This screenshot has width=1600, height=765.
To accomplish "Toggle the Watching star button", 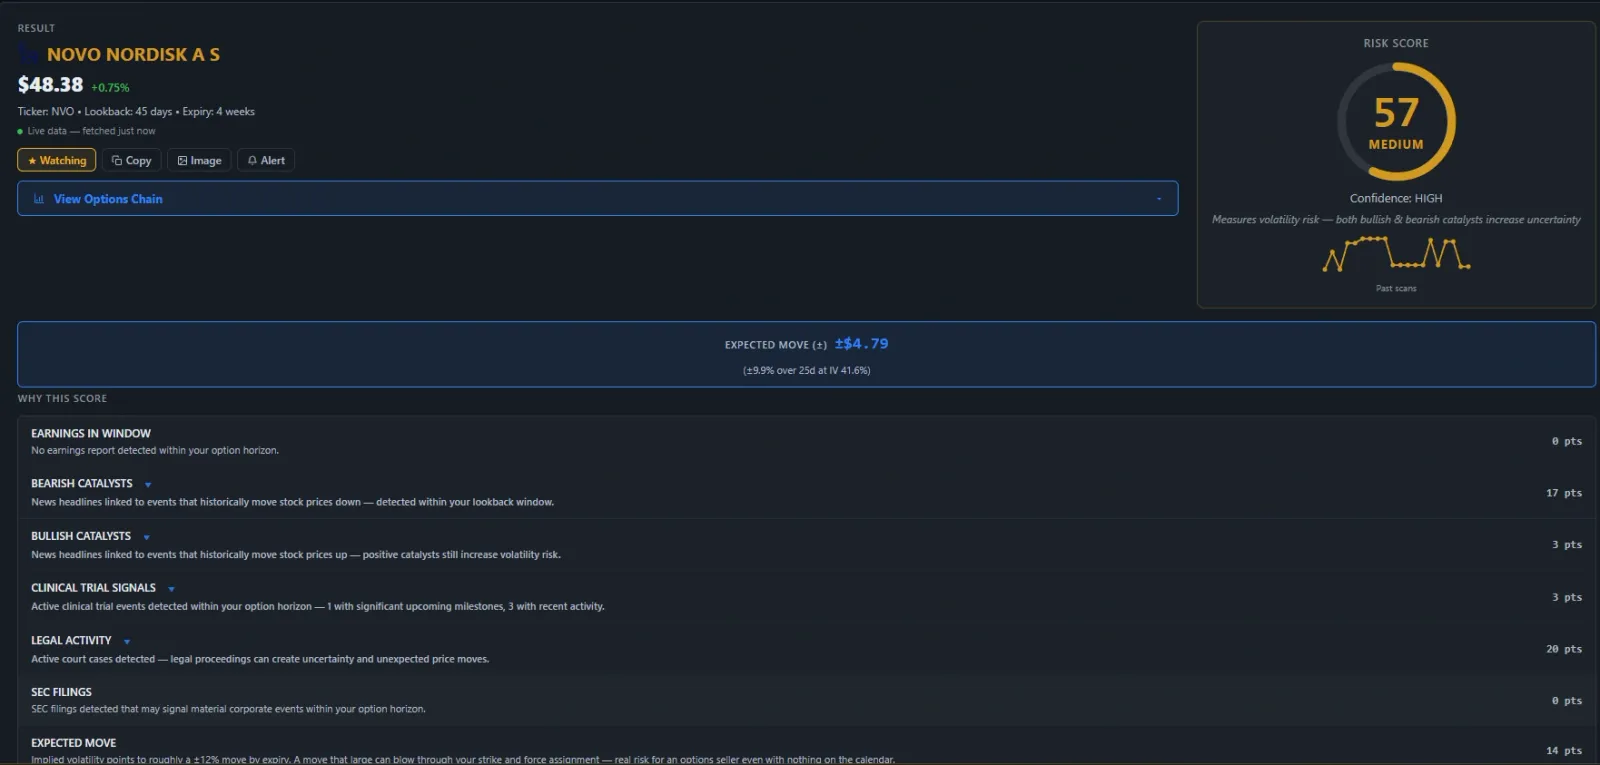I will click(57, 160).
